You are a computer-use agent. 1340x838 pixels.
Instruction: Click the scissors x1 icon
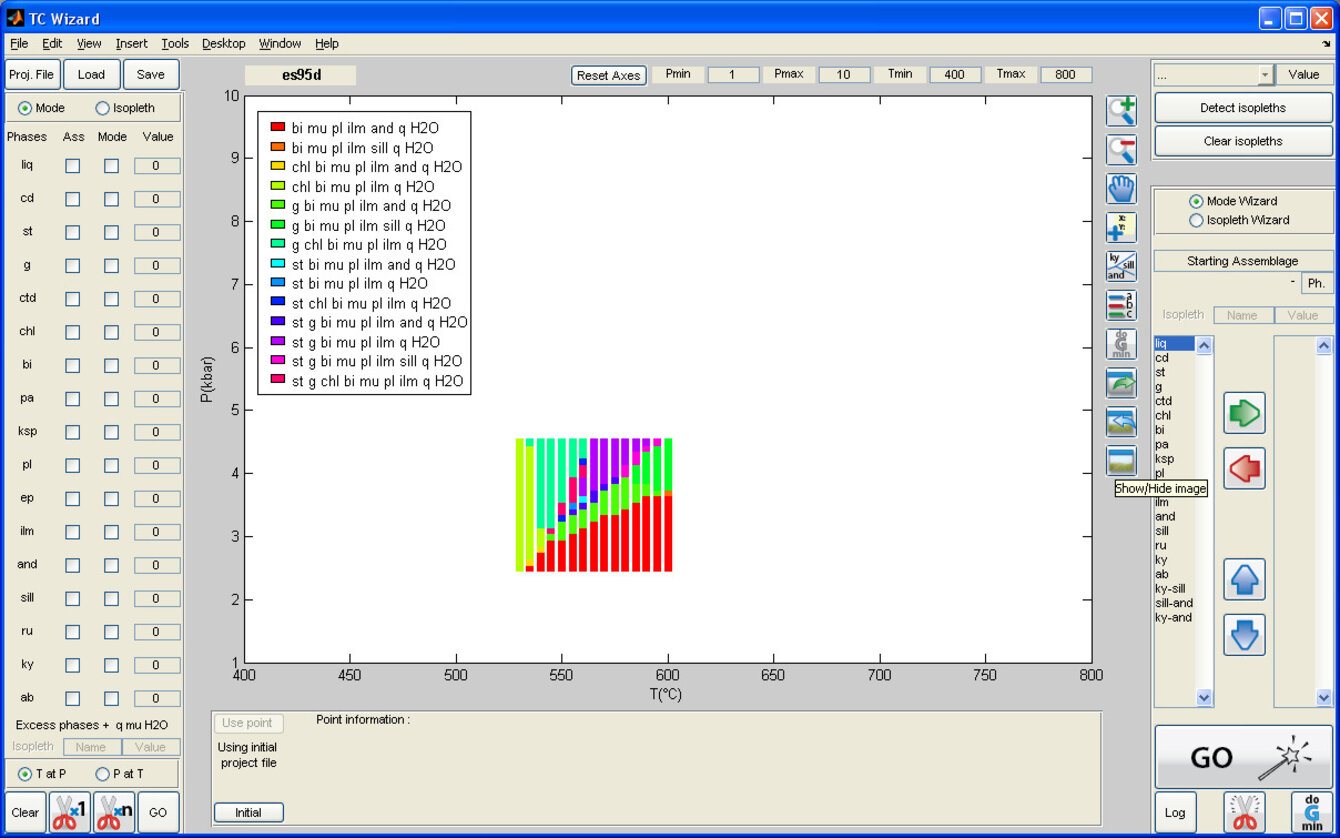point(70,812)
